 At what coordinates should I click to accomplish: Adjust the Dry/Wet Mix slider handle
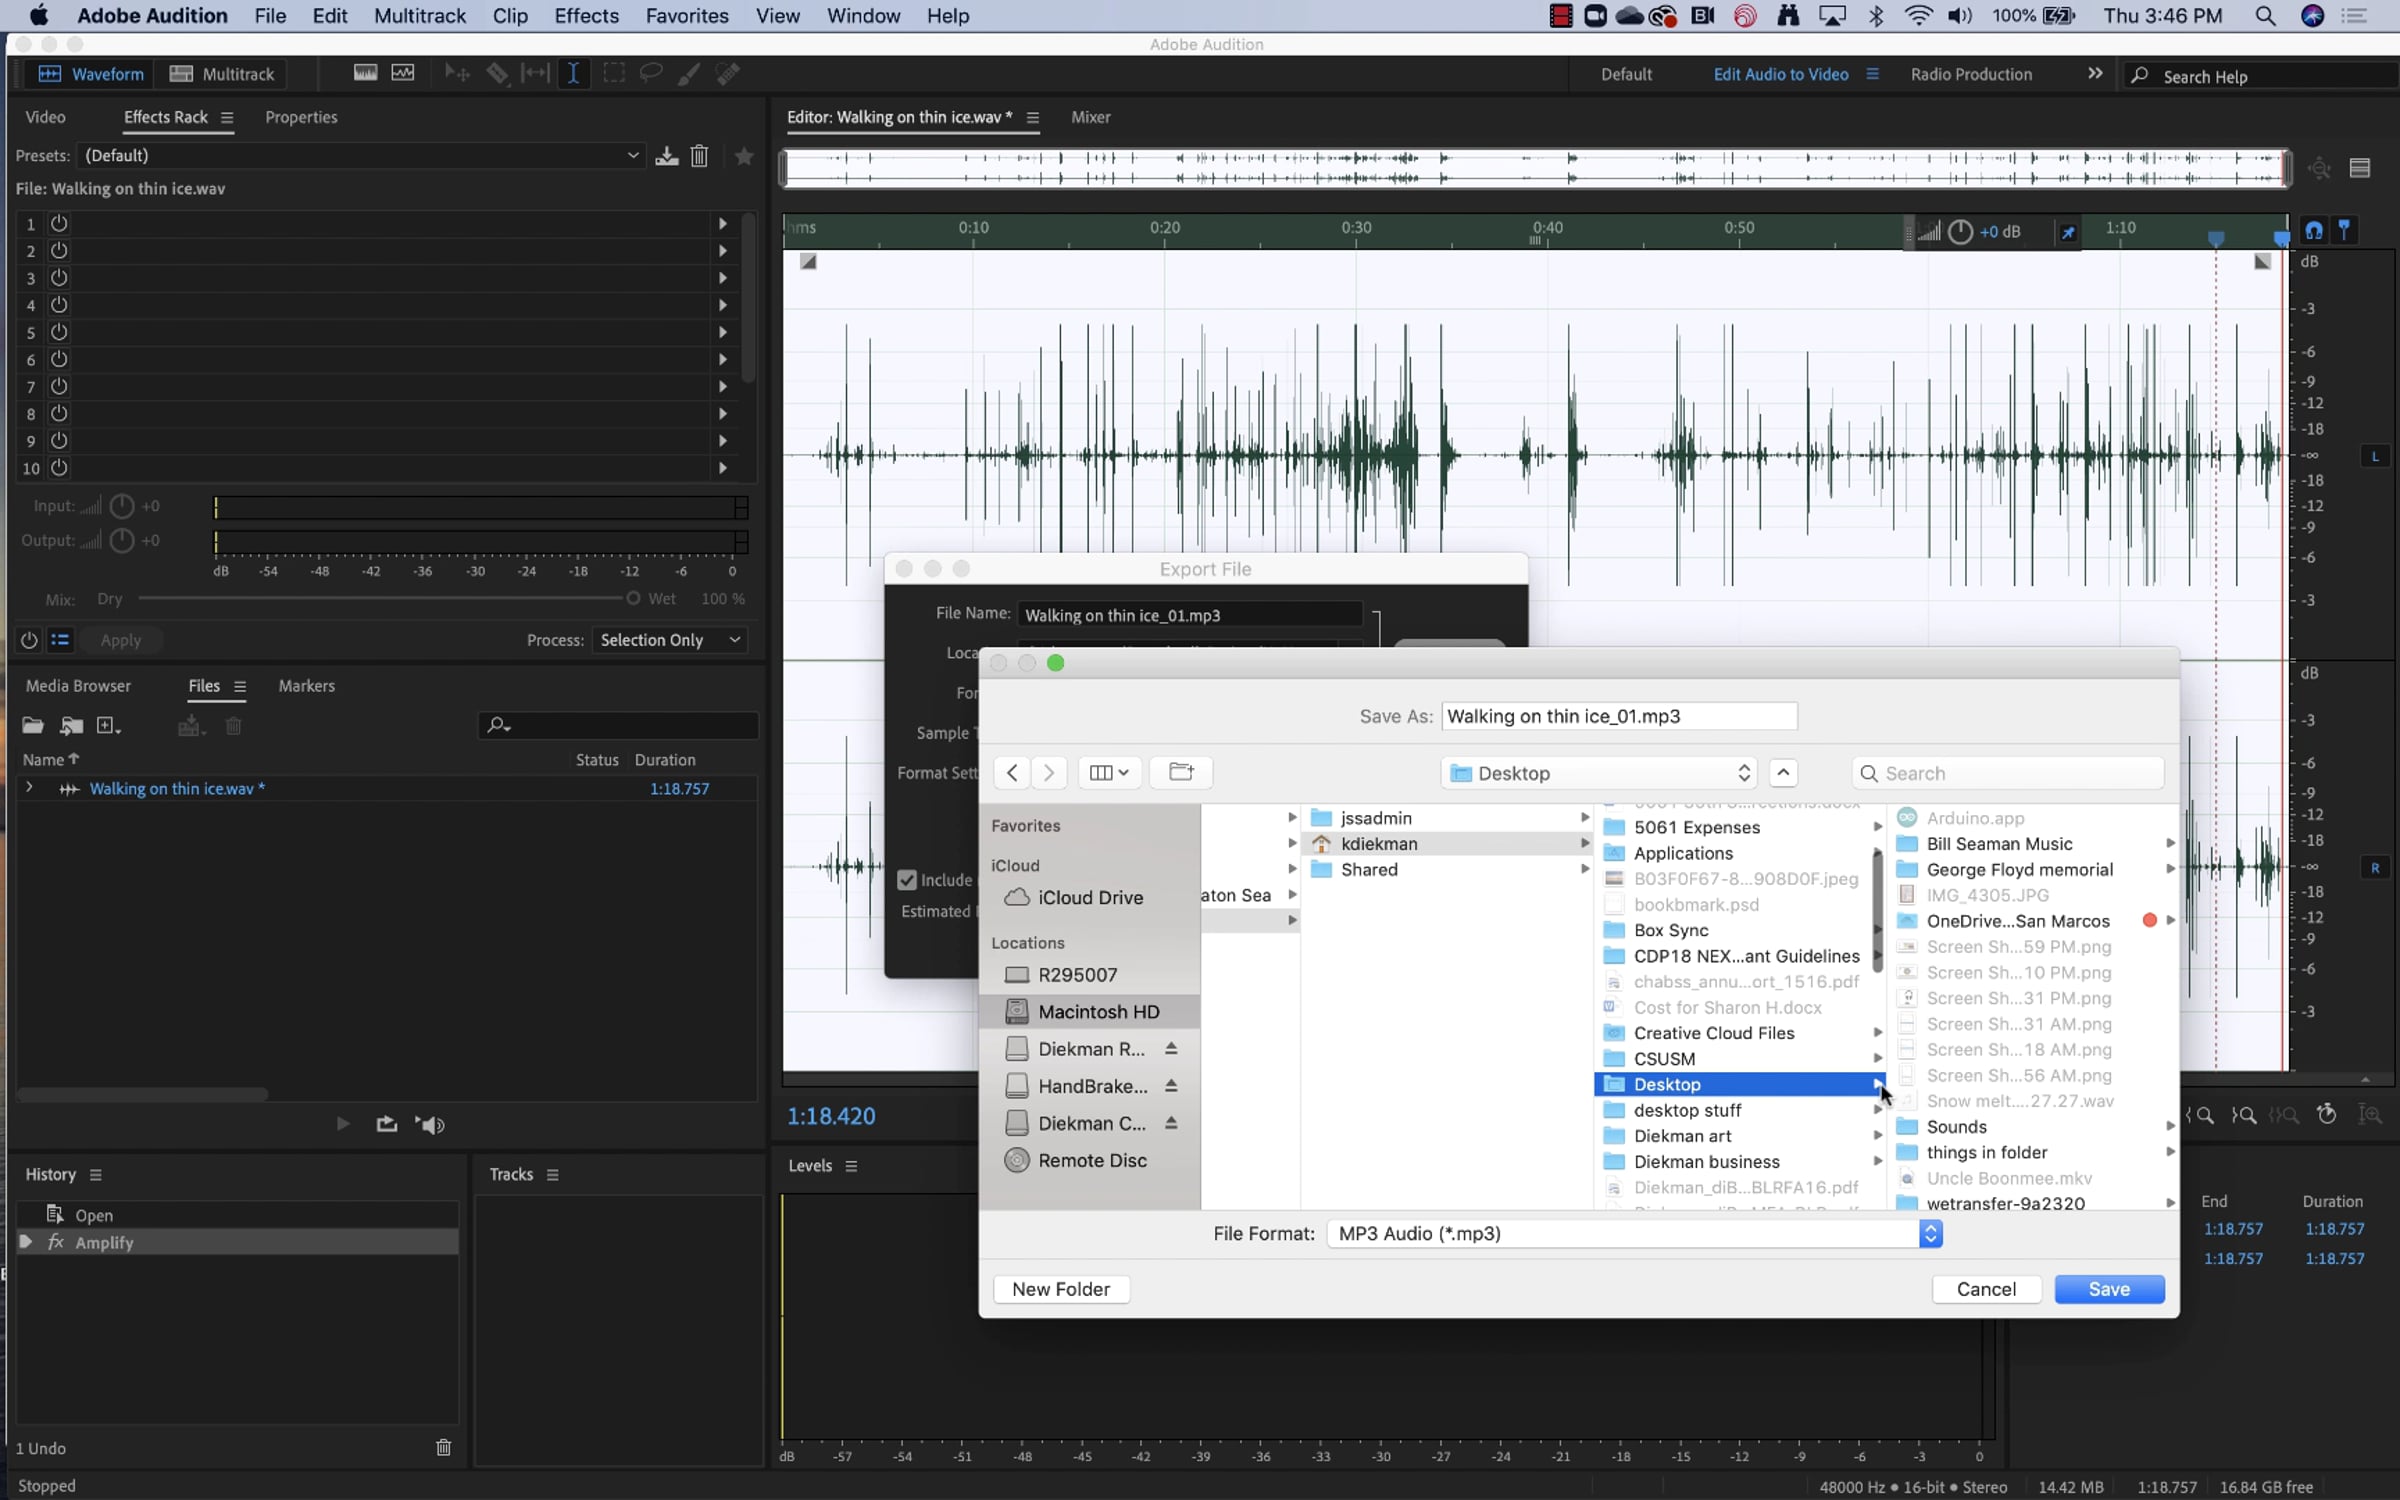(633, 599)
